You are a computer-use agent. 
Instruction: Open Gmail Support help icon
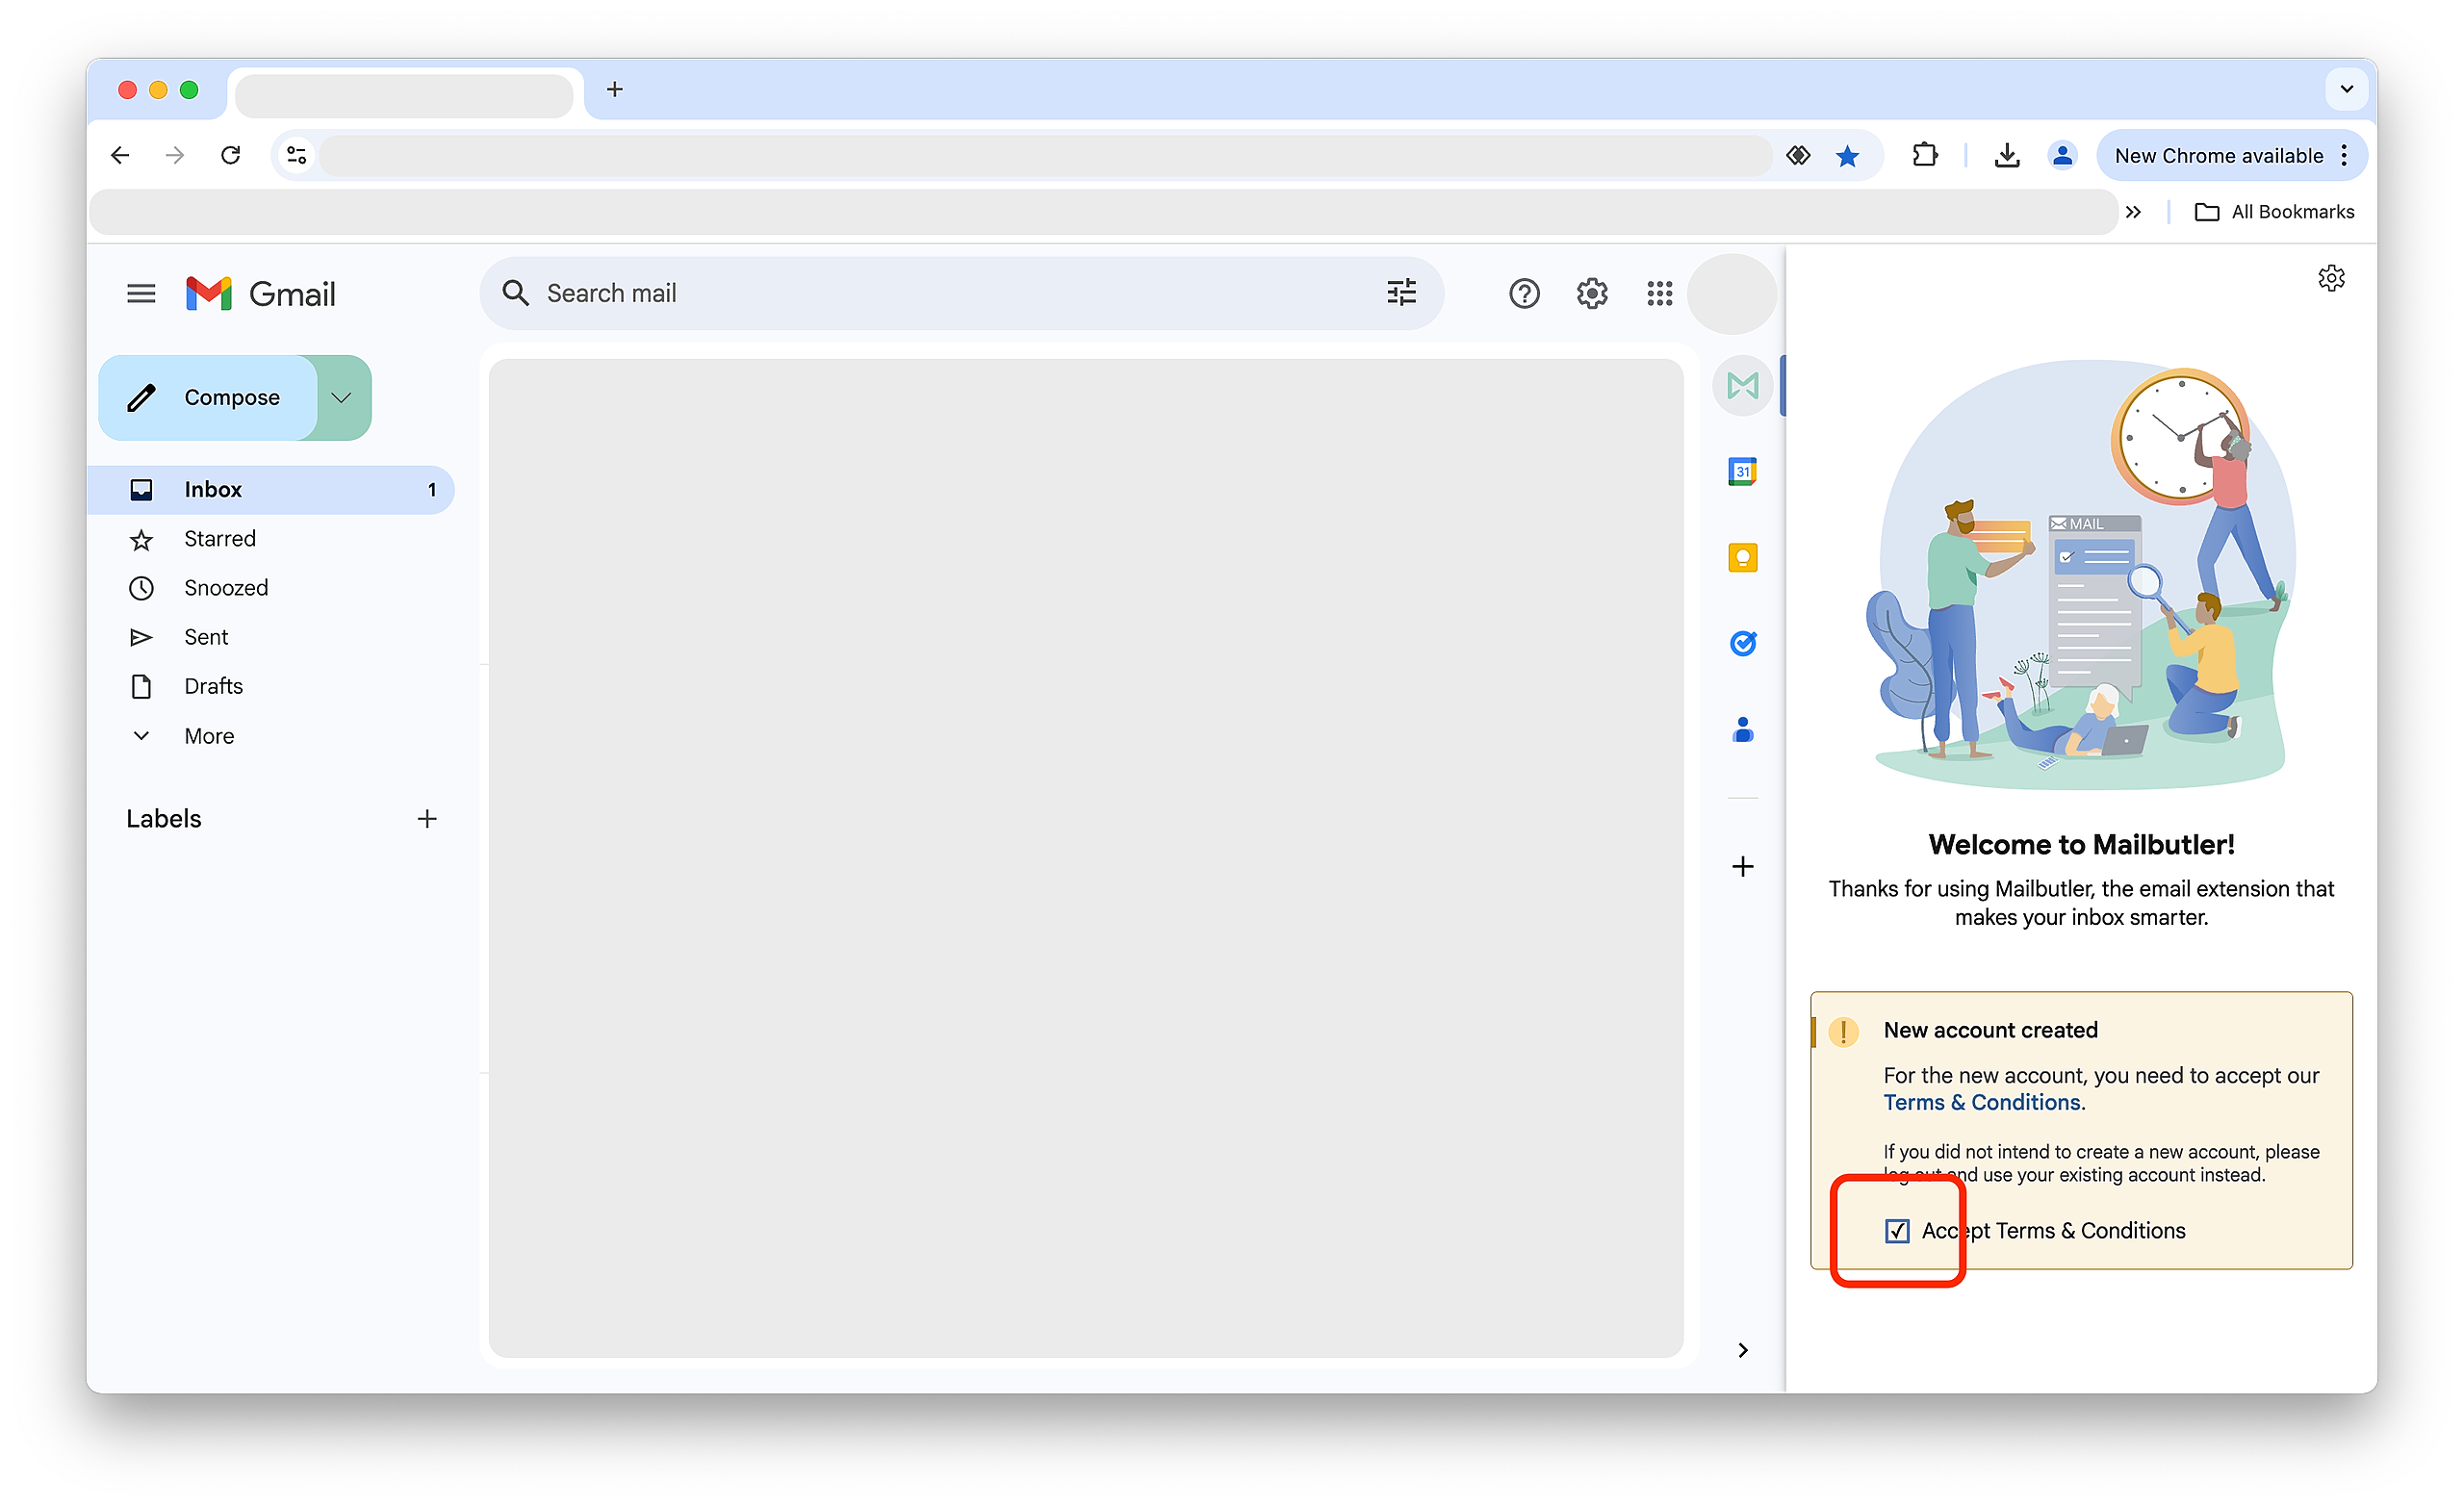[x=1524, y=293]
